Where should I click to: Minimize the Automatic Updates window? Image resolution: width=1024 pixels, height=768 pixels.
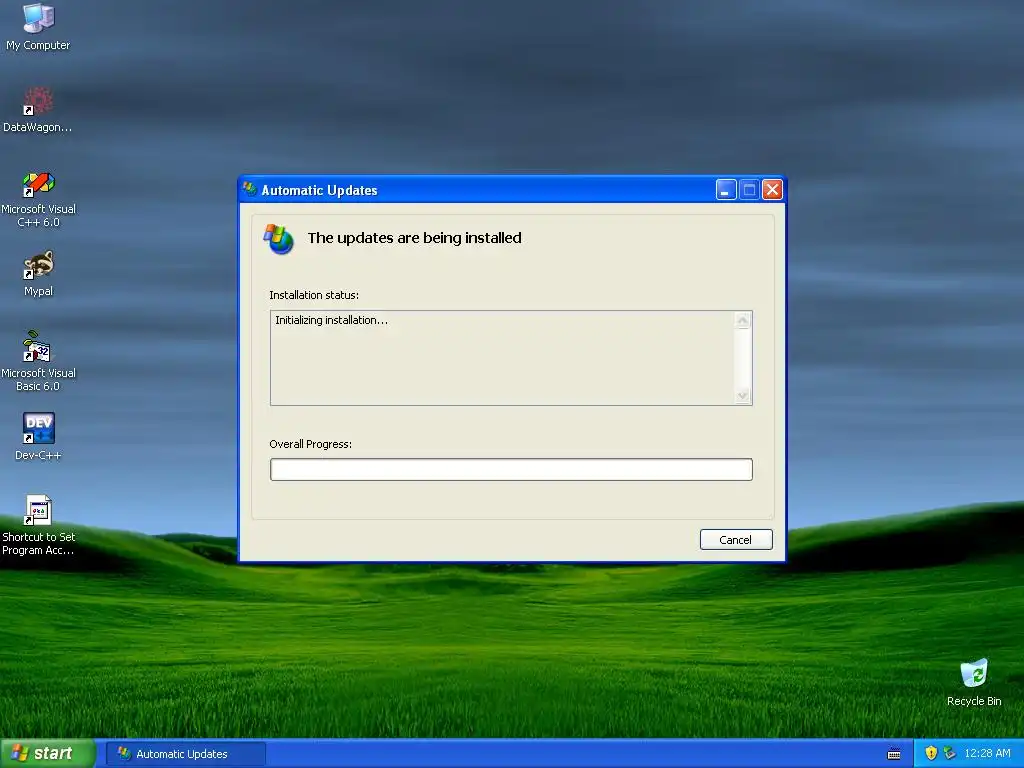pyautogui.click(x=726, y=189)
